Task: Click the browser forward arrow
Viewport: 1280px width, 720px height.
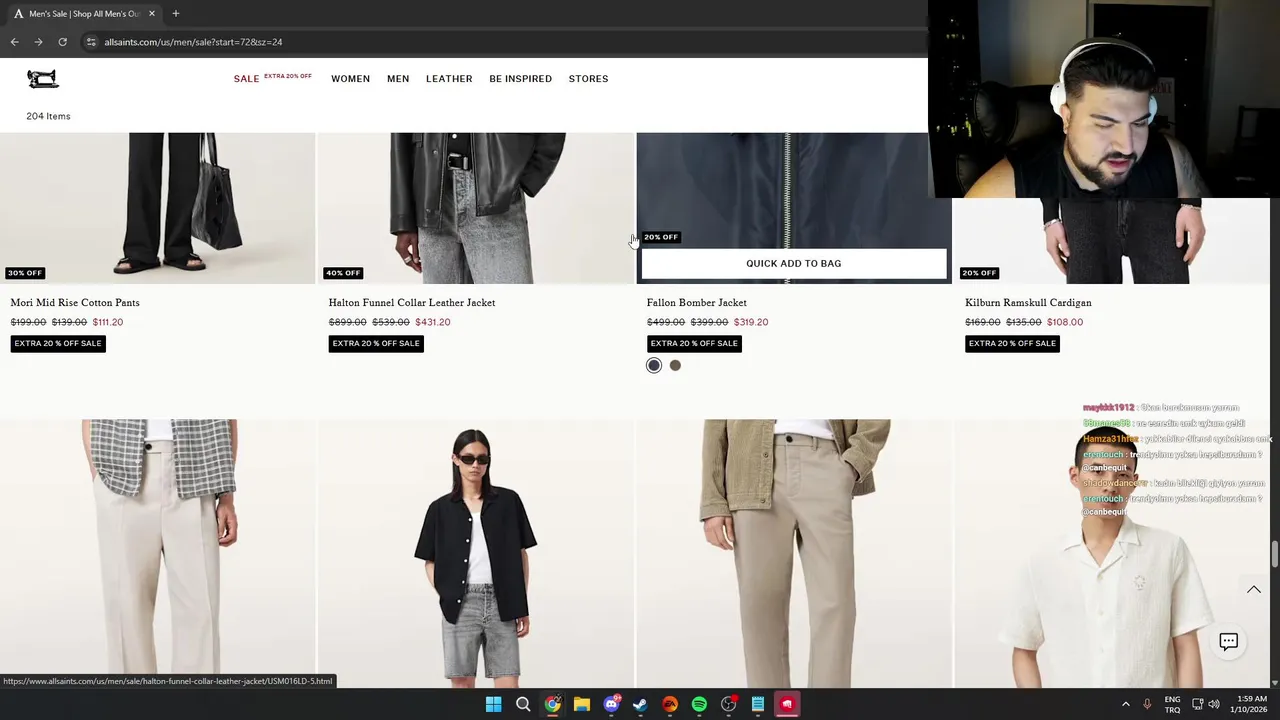Action: [38, 42]
